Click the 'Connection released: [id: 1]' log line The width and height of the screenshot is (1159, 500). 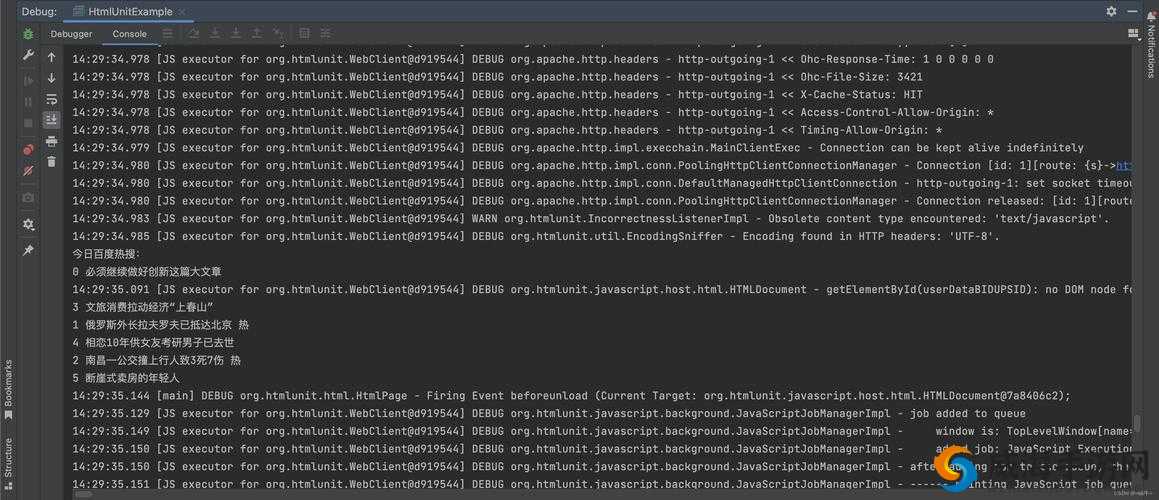tap(602, 201)
